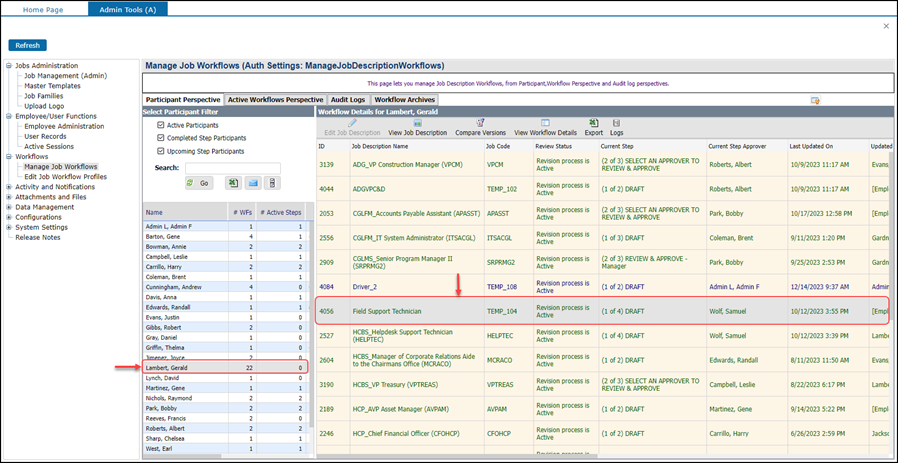Click the email envelope icon under Search
Image resolution: width=899 pixels, height=463 pixels.
(x=253, y=183)
